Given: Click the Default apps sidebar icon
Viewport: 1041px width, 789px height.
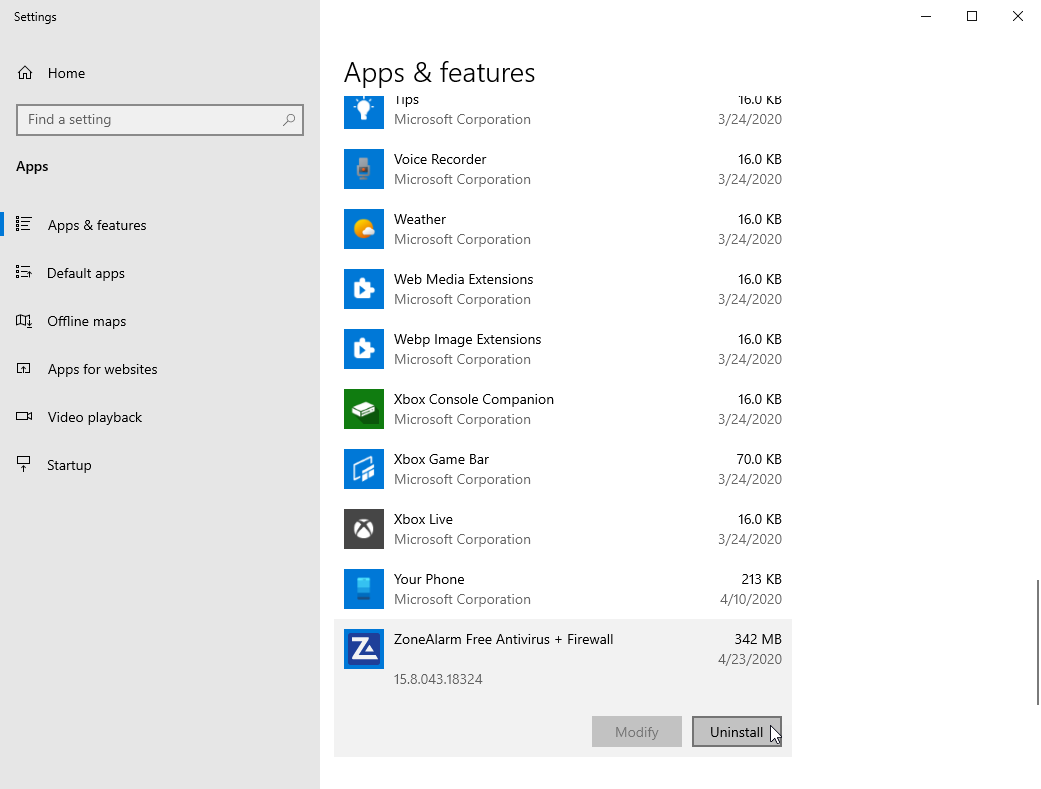Looking at the screenshot, I should [x=24, y=272].
